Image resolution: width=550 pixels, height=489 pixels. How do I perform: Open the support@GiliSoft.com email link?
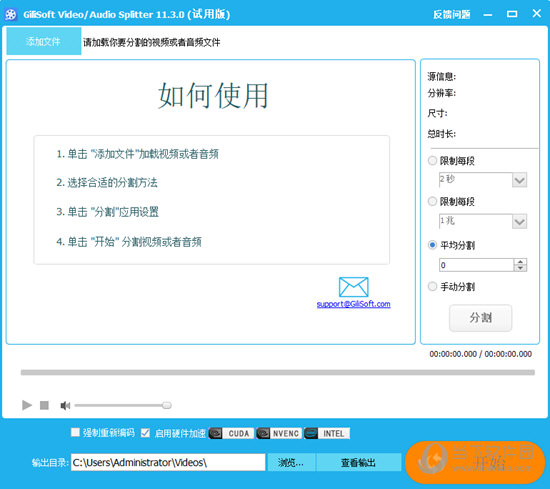[353, 304]
